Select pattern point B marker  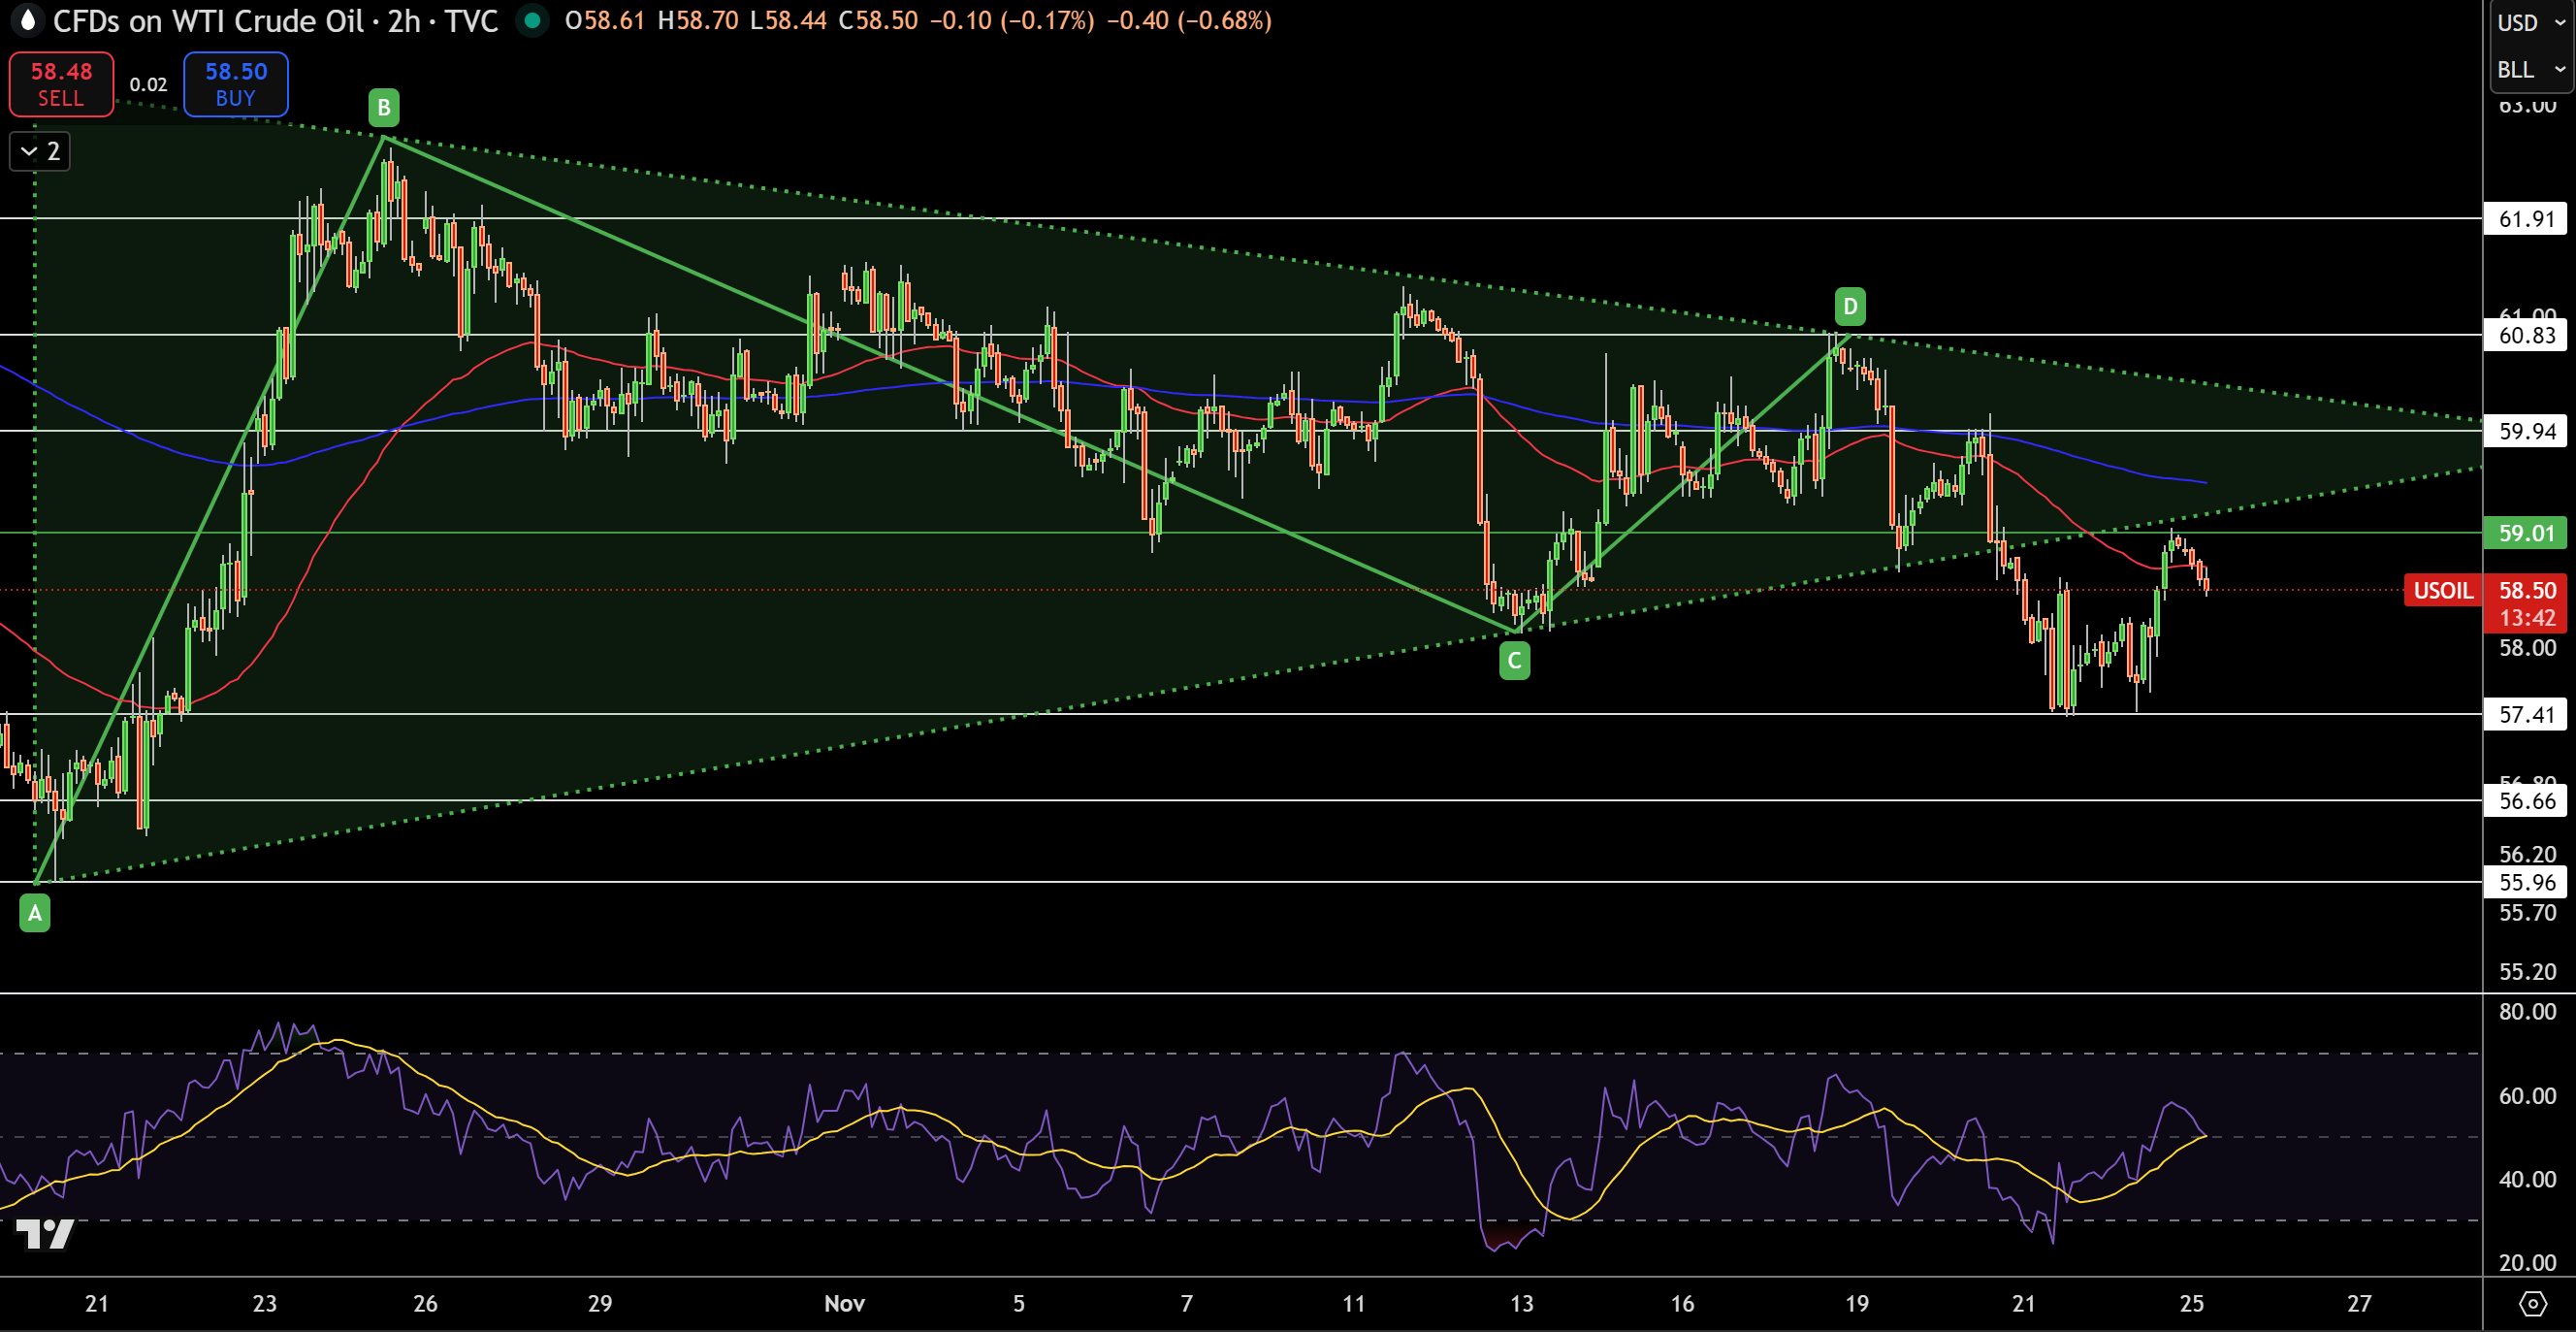point(384,107)
